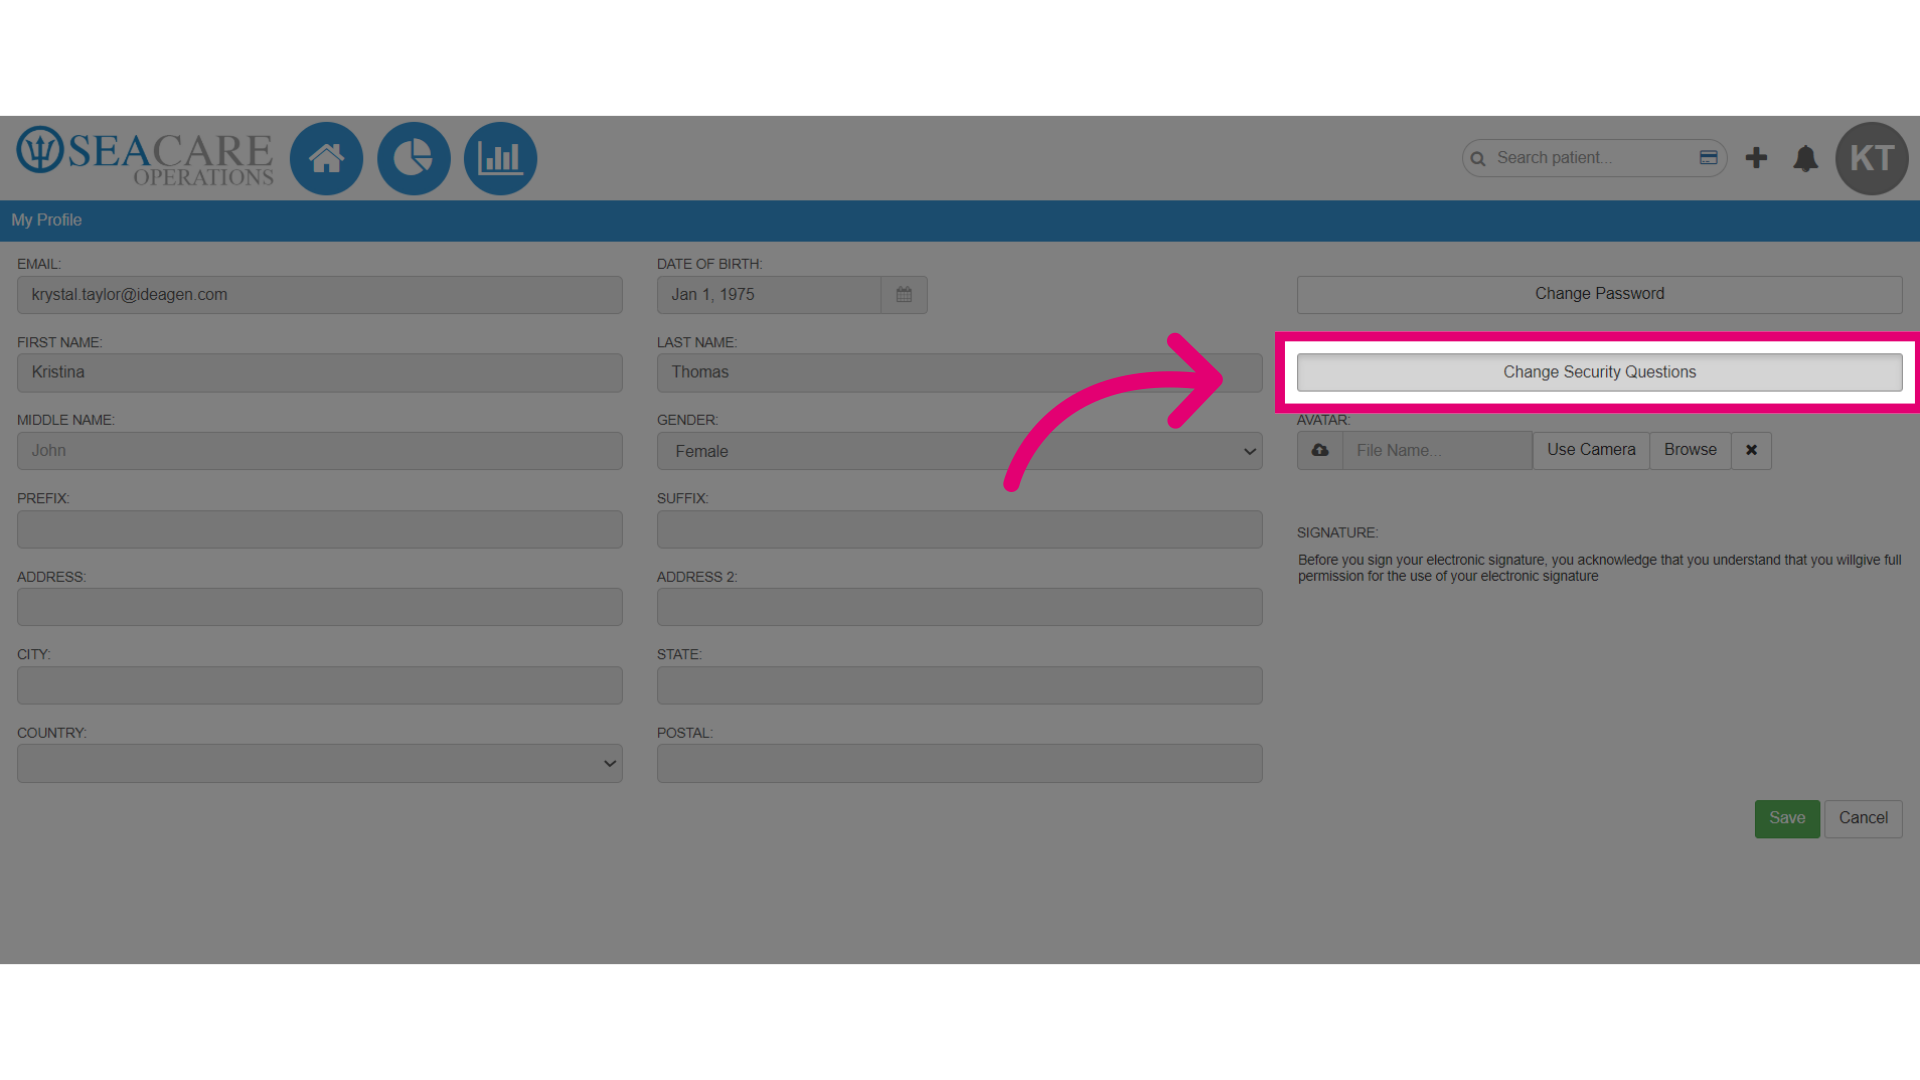This screenshot has width=1920, height=1080.
Task: Click the Last Name field containing Thomas
Action: point(959,373)
